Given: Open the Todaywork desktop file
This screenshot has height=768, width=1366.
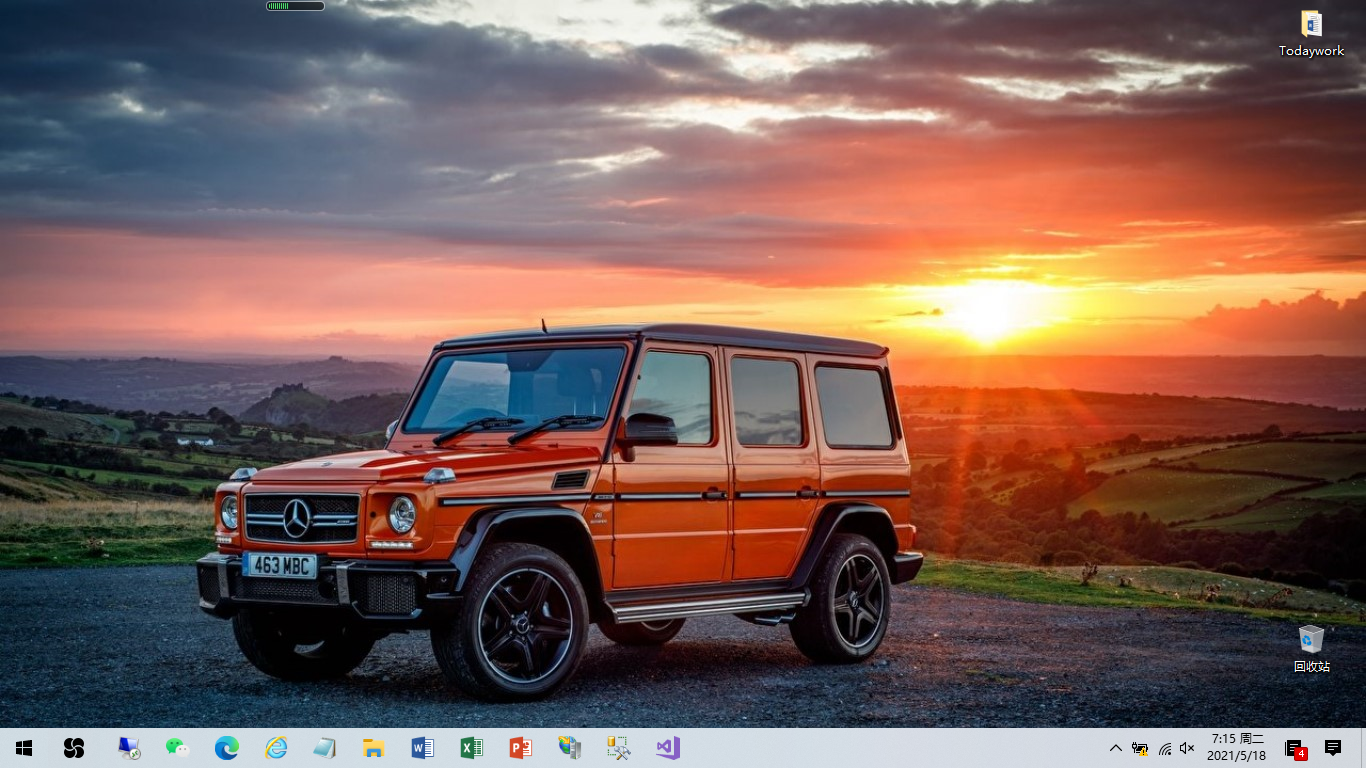Looking at the screenshot, I should tap(1311, 33).
